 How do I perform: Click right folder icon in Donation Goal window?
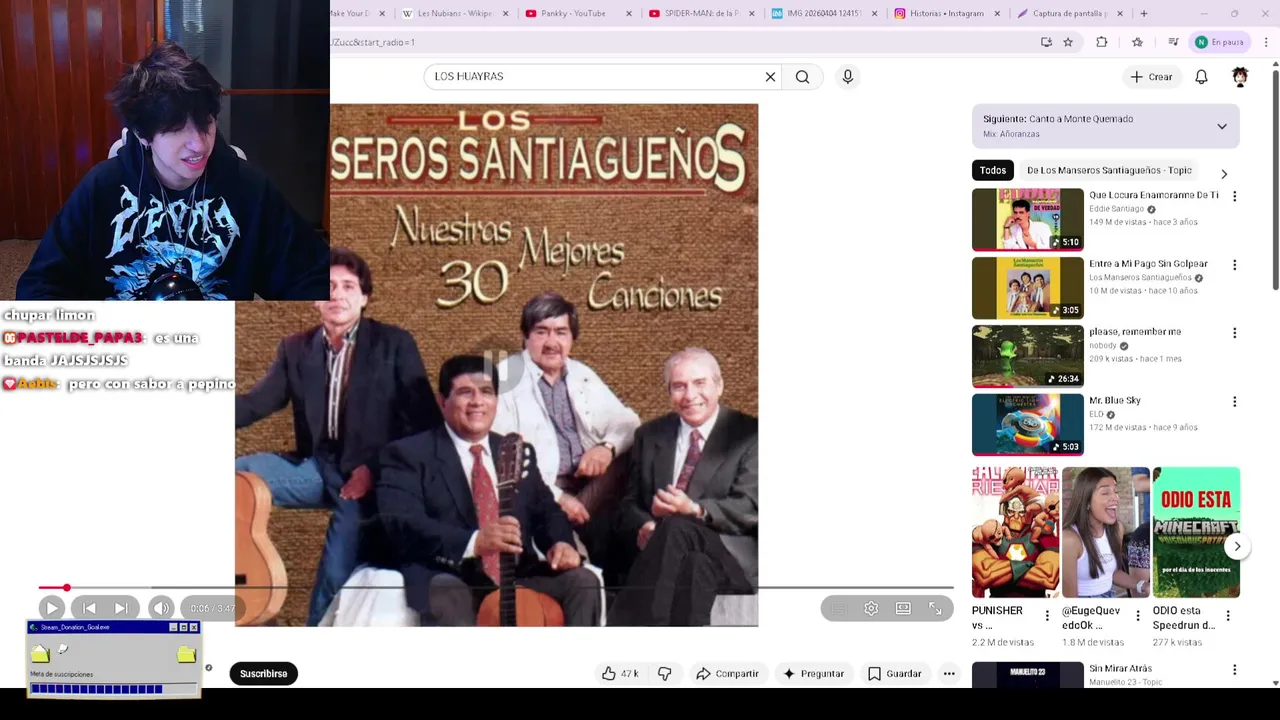186,654
